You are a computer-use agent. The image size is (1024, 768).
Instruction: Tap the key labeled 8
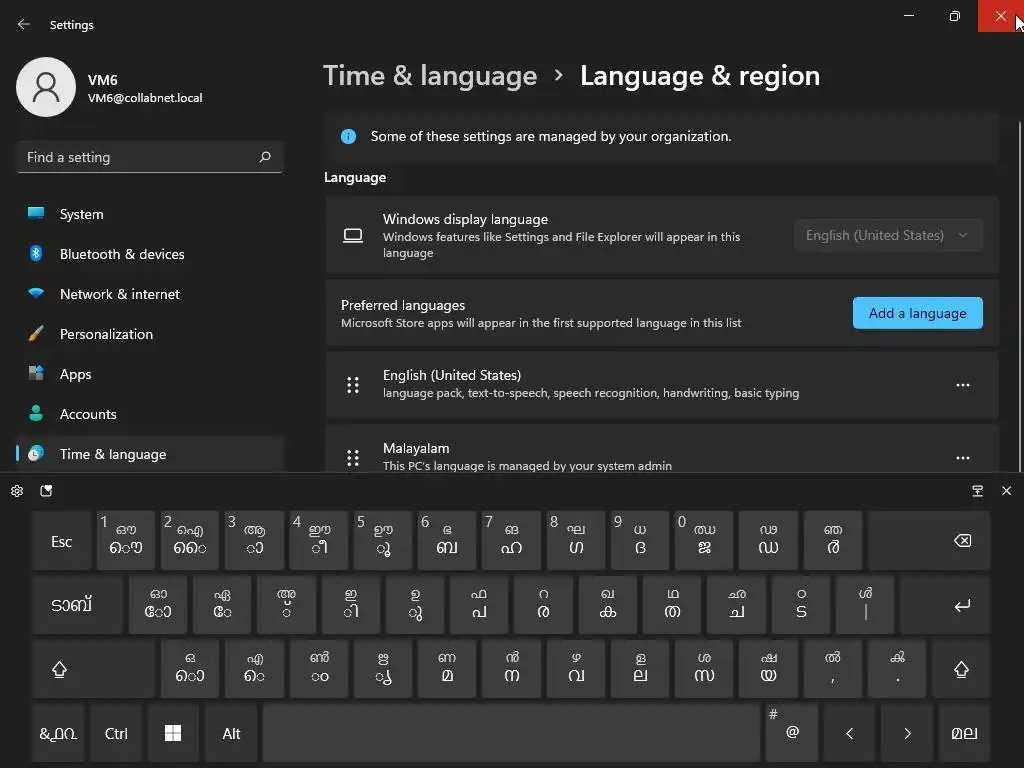[x=575, y=541]
